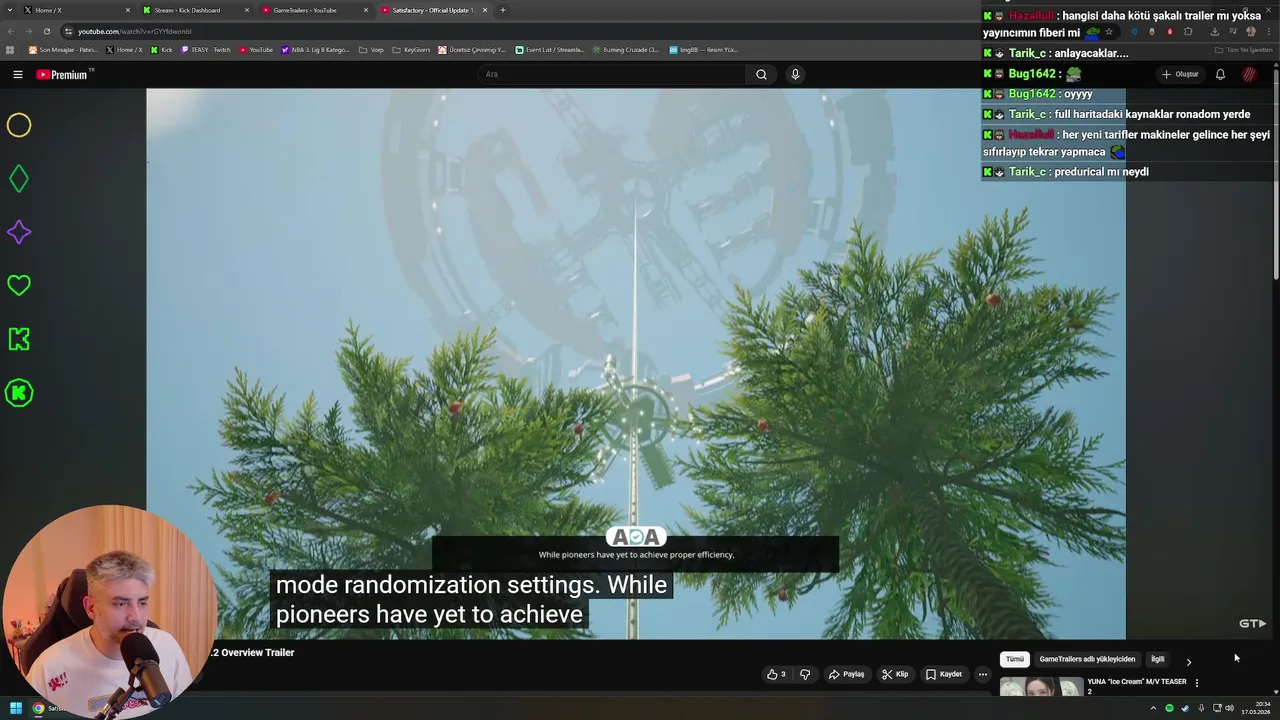Screen dimensions: 1280x720
Task: Save the video with Kaydet
Action: [x=943, y=674]
